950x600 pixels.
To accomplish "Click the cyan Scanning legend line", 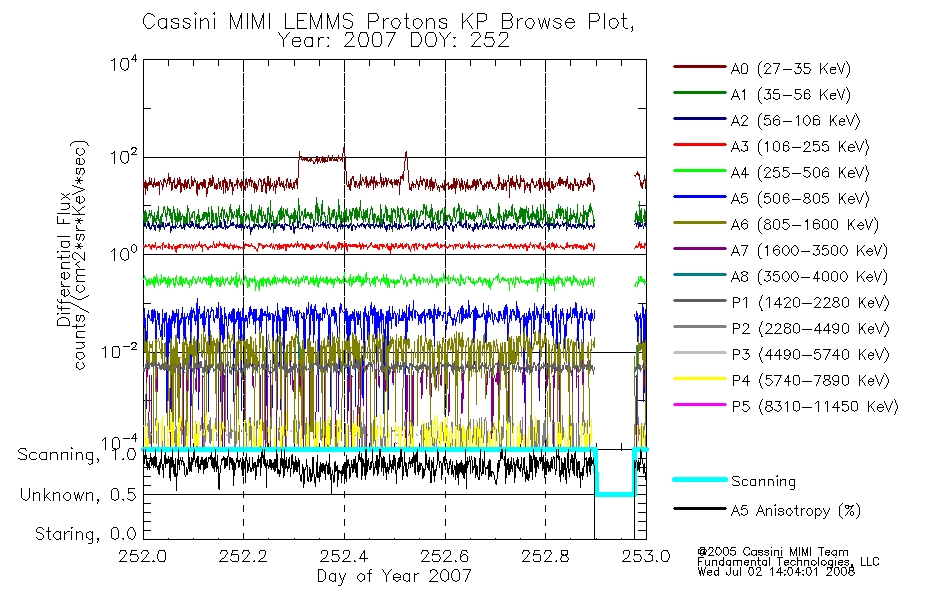I will click(700, 479).
